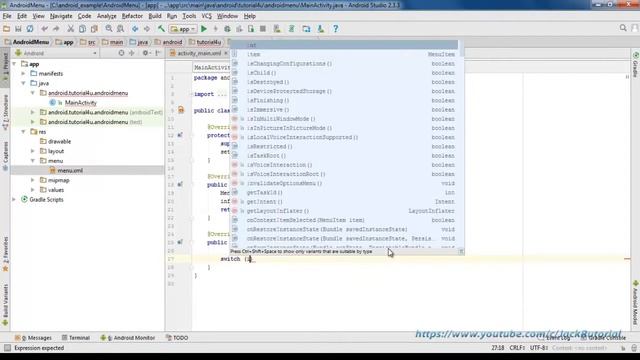This screenshot has width=640, height=360.
Task: Click src breadcrumb in navigation bar
Action: click(x=88, y=42)
